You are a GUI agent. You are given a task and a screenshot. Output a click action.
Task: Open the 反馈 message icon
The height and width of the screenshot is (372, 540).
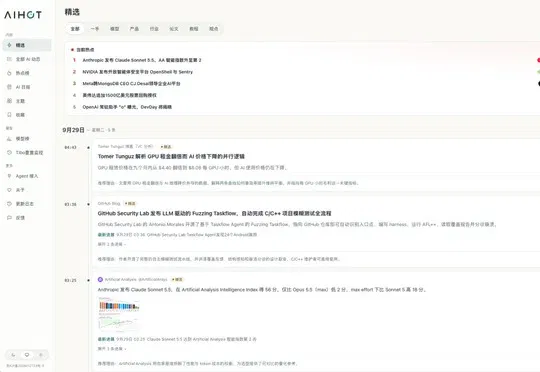click(9, 218)
